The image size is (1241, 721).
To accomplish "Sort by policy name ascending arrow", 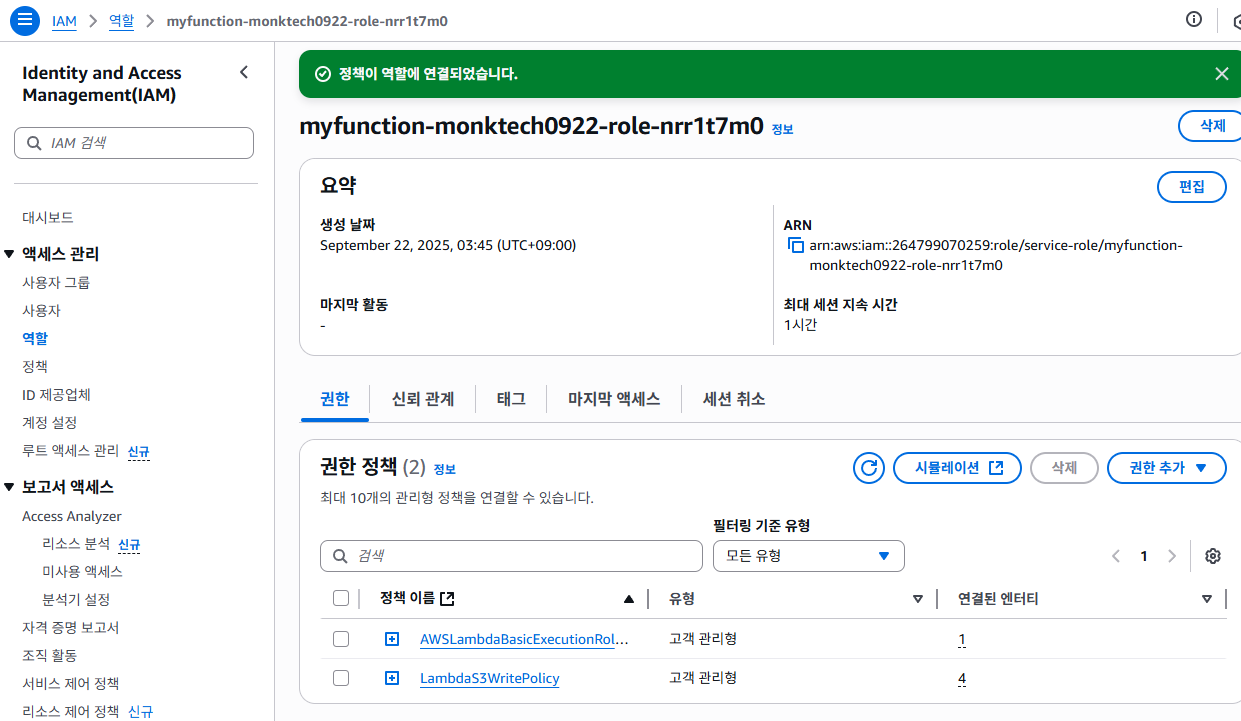I will click(628, 599).
